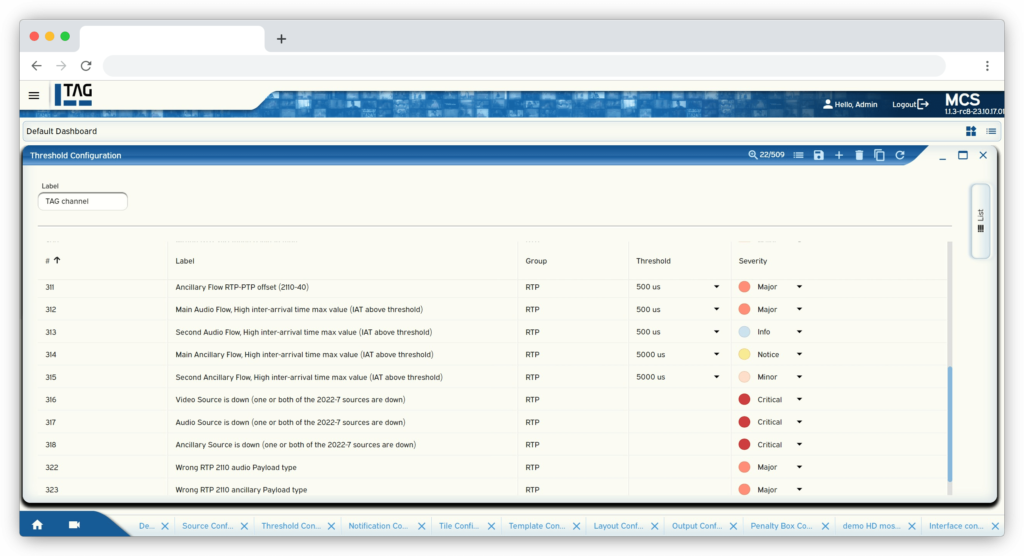Switch to Penalty Box Co... tab
Image resolution: width=1024 pixels, height=556 pixels.
(x=781, y=526)
